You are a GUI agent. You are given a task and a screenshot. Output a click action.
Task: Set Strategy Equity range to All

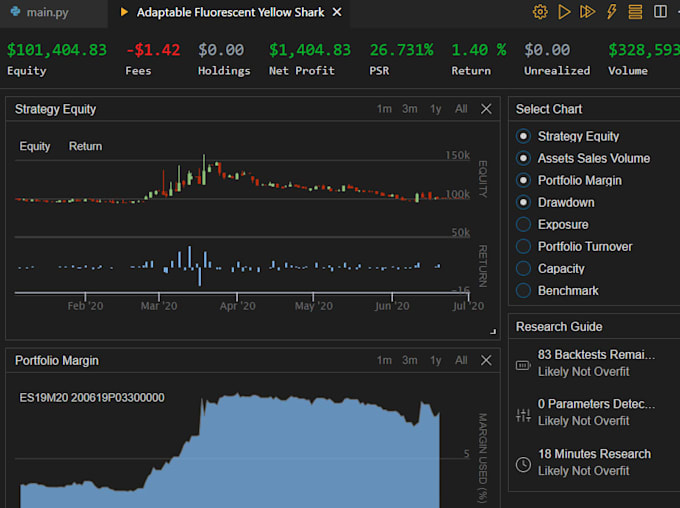[x=461, y=109]
